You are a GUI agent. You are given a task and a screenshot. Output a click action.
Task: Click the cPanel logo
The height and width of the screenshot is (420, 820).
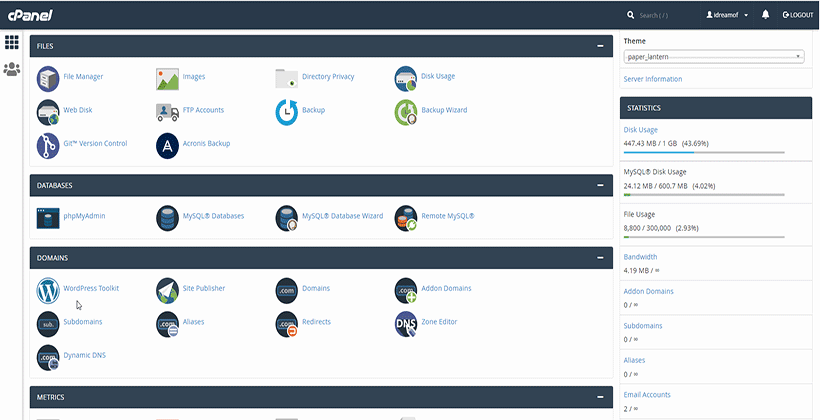(30, 15)
